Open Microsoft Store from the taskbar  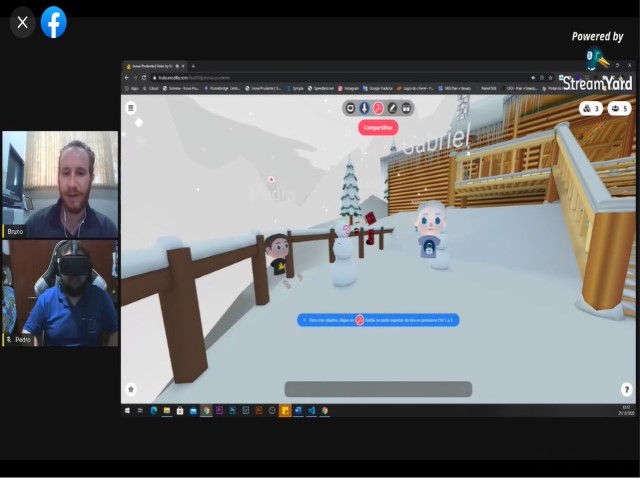[180, 411]
